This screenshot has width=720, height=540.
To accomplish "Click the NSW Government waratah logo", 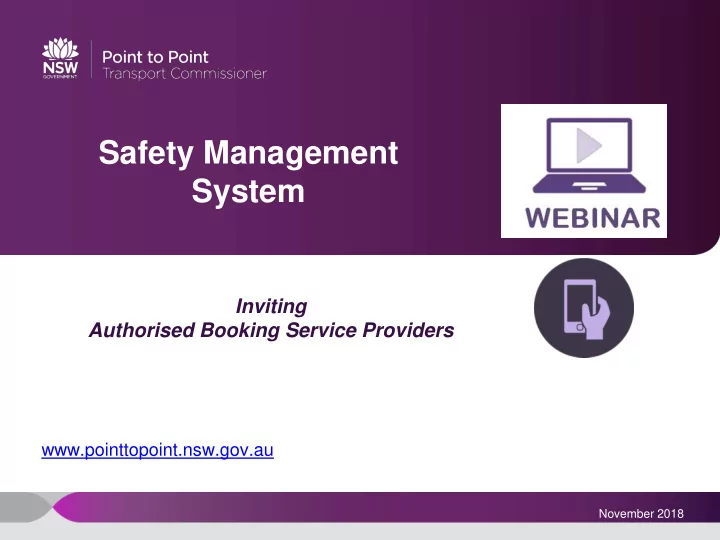I will [60, 58].
